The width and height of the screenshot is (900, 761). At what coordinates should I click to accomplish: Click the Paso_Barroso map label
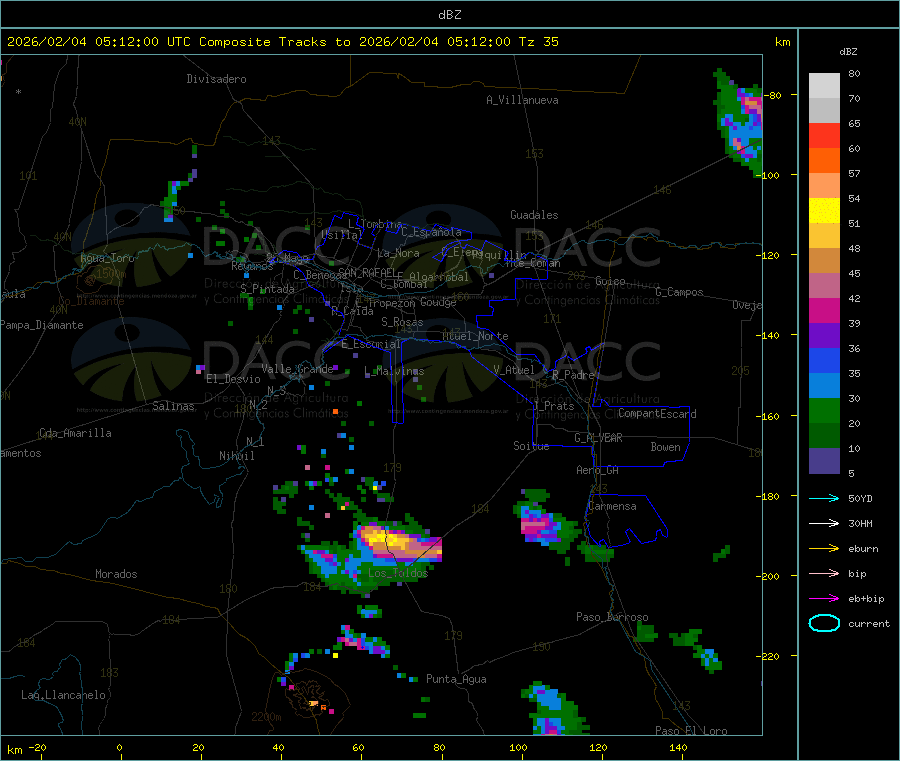click(x=612, y=617)
